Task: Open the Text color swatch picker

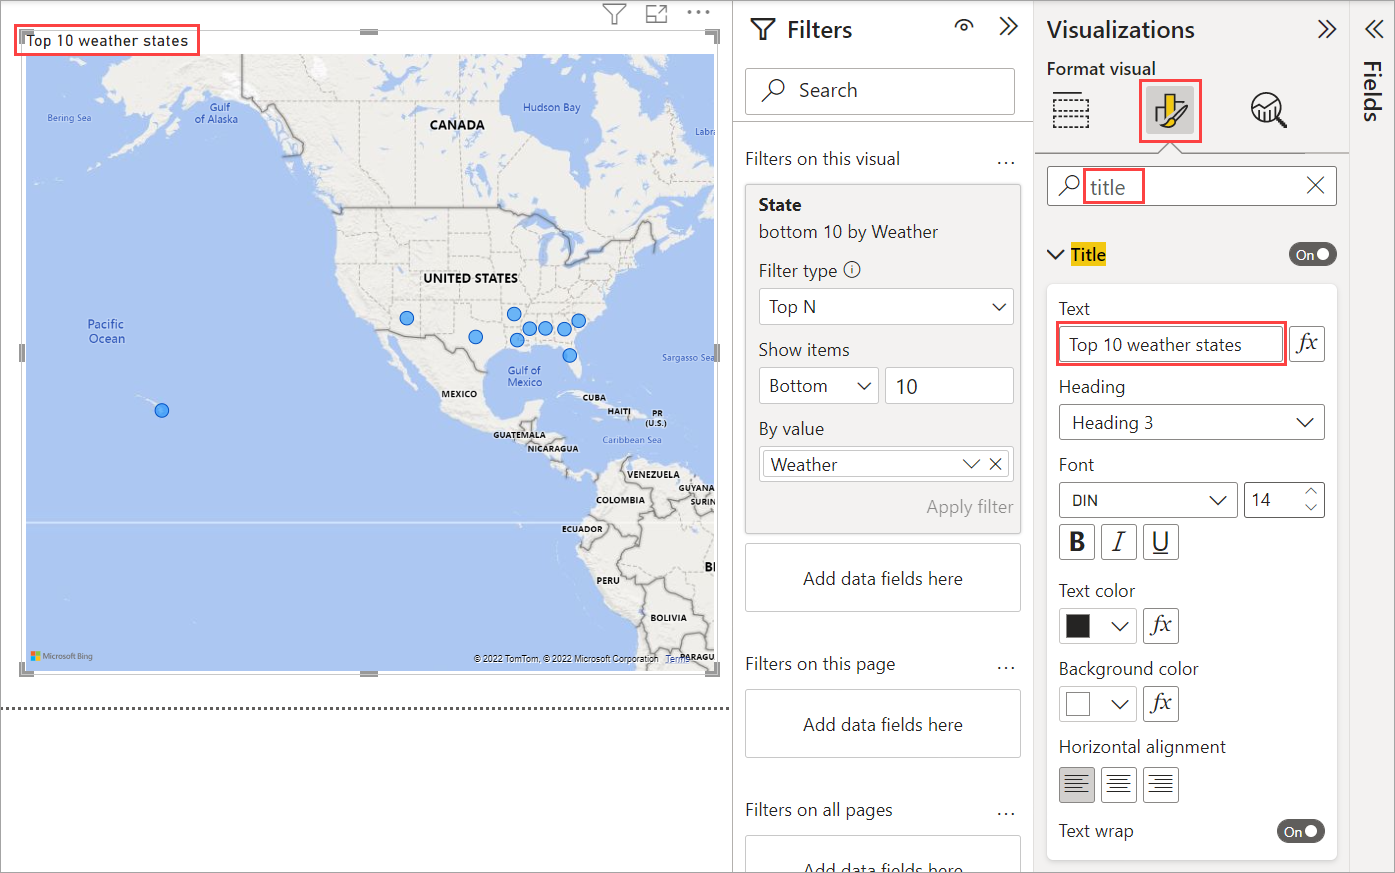Action: [1097, 626]
